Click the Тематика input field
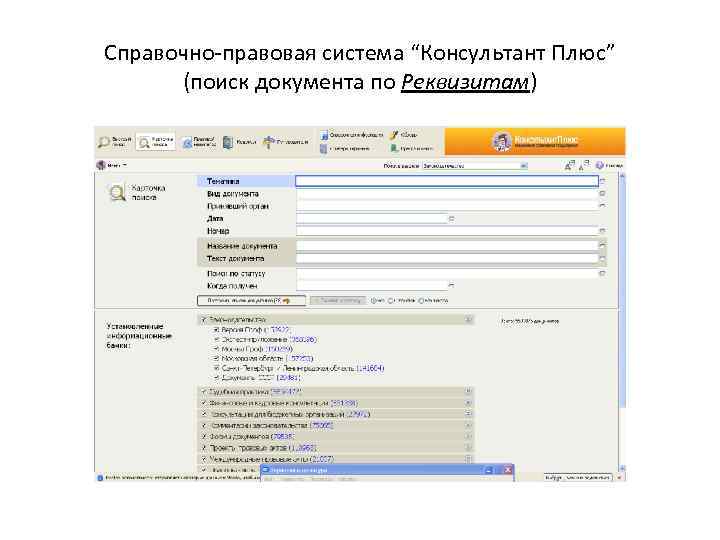 (x=447, y=181)
